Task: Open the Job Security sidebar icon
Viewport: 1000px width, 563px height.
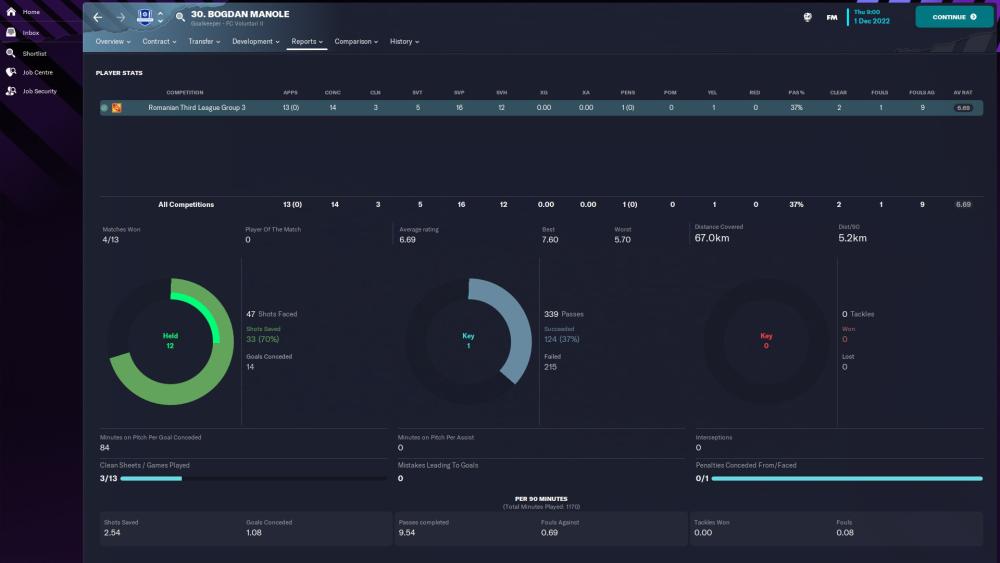Action: (x=11, y=91)
